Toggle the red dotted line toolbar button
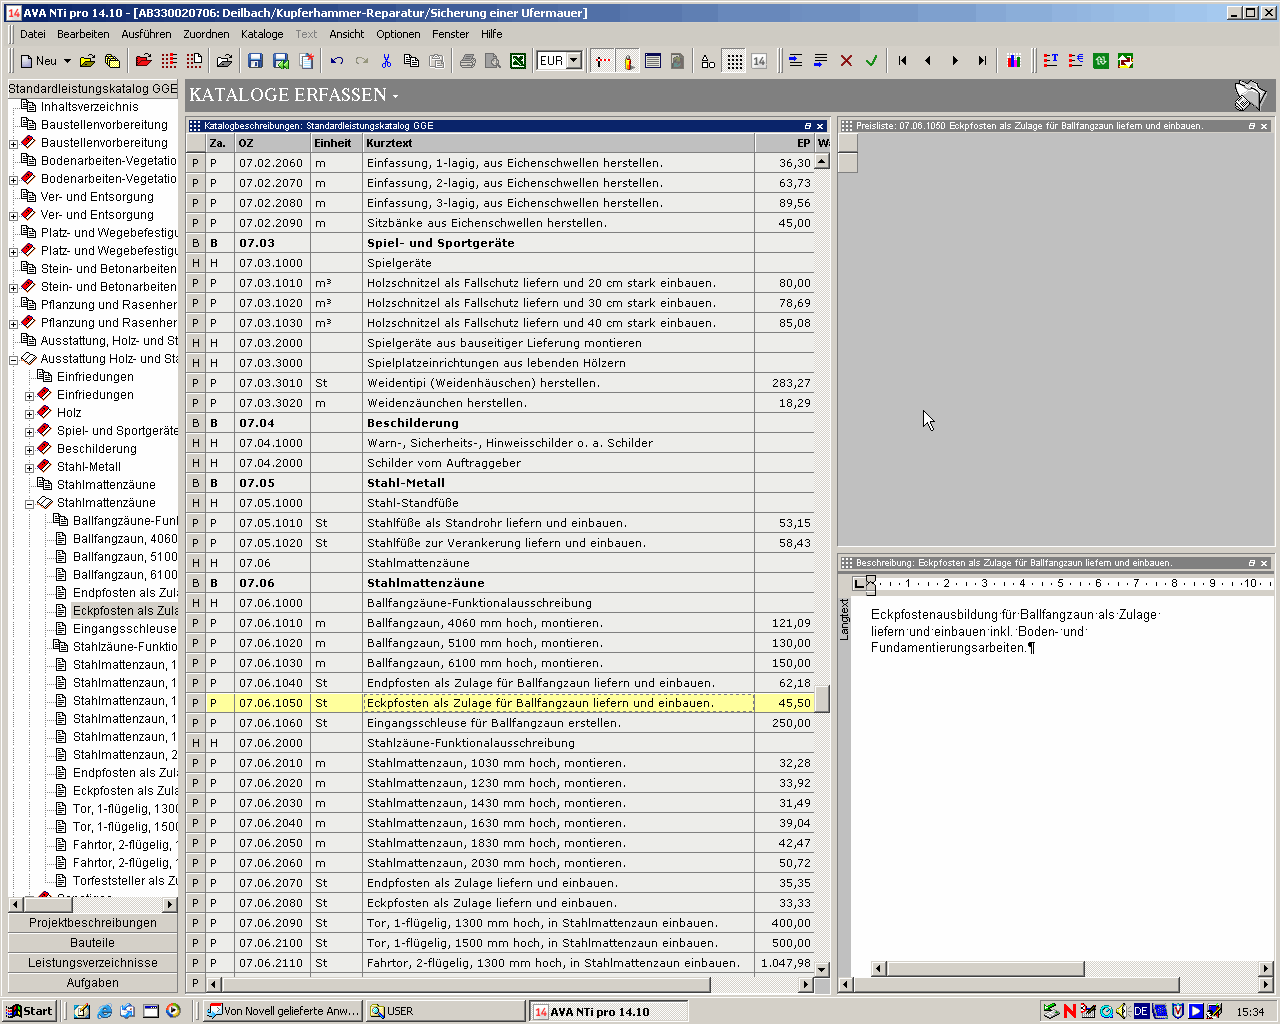The height and width of the screenshot is (1024, 1280). [602, 61]
